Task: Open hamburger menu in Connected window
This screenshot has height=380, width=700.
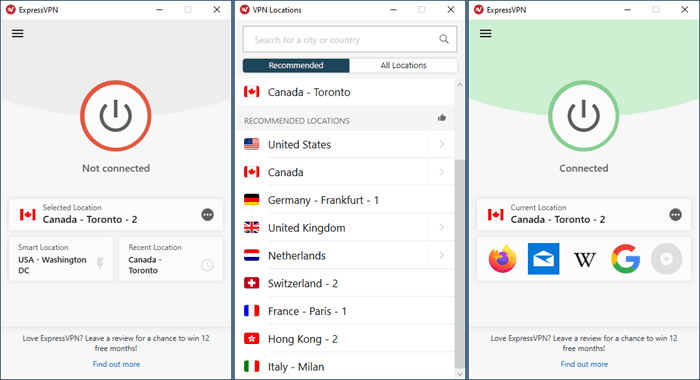Action: pos(486,33)
